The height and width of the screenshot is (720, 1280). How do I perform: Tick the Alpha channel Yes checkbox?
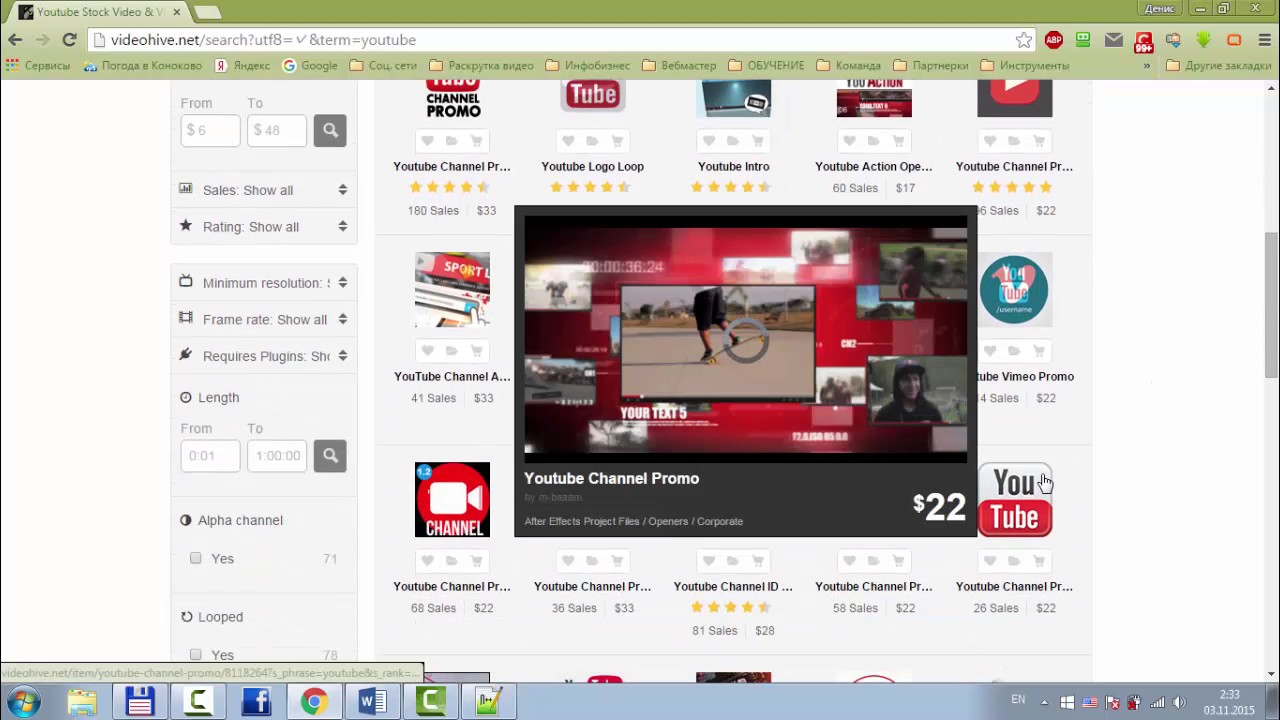pyautogui.click(x=196, y=558)
